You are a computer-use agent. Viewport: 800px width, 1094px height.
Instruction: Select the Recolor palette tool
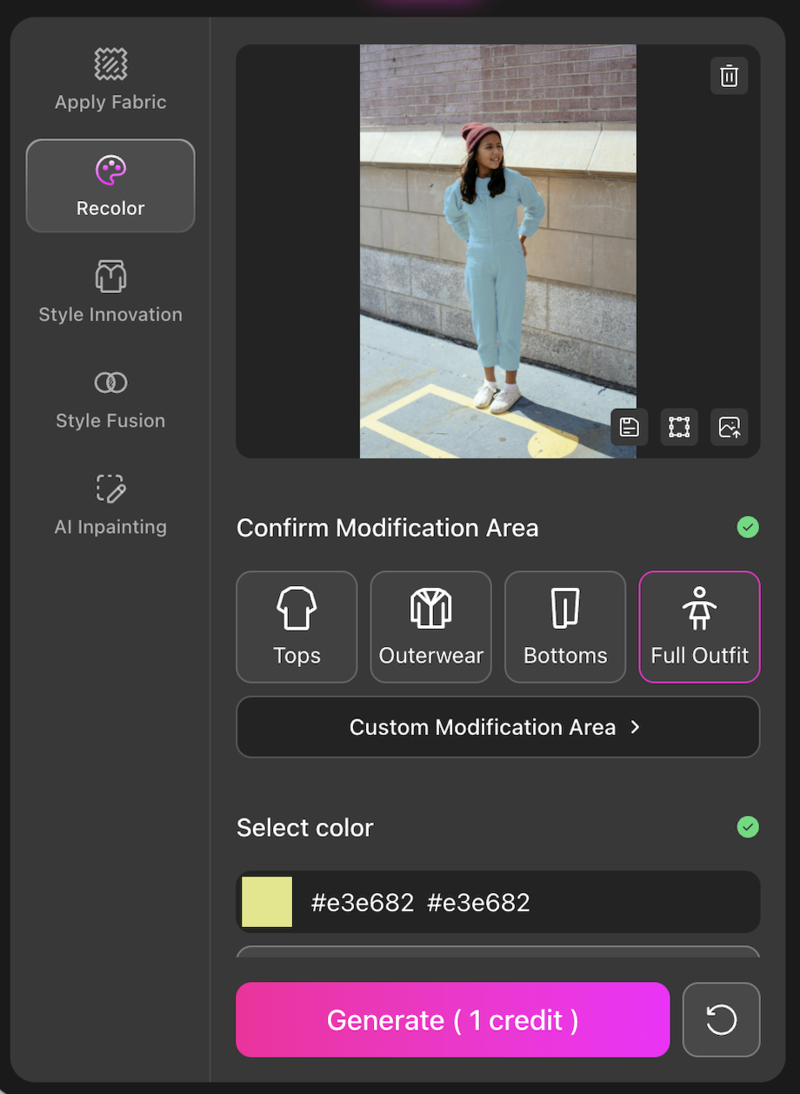110,186
